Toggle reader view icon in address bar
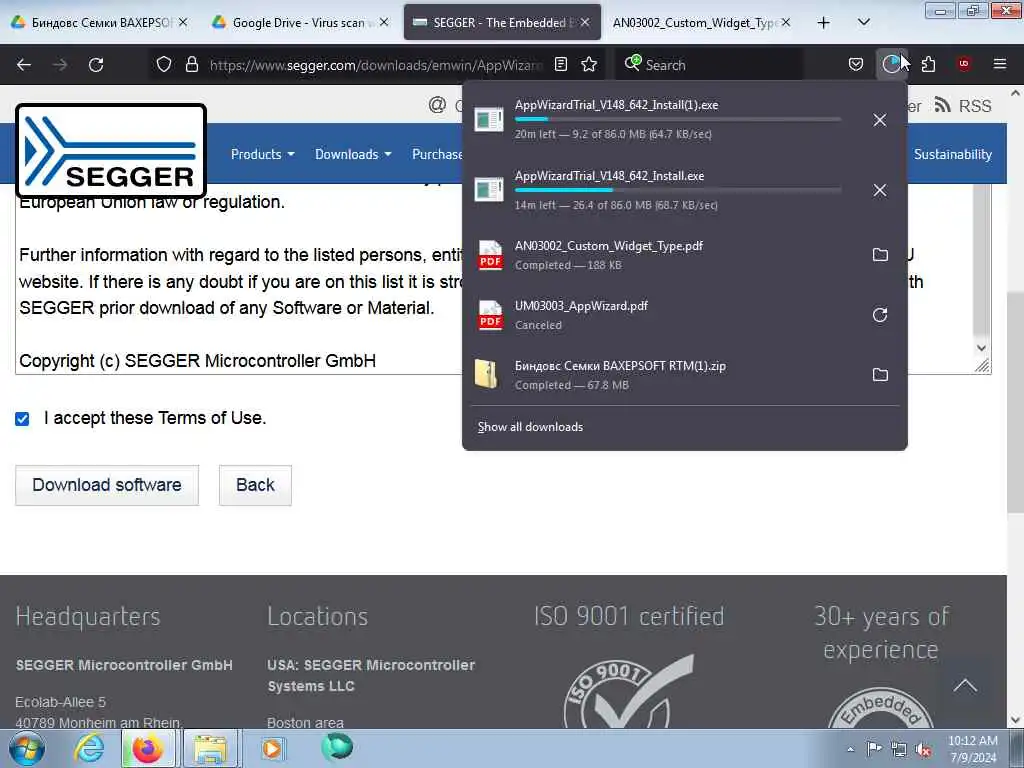Viewport: 1024px width, 768px height. [x=560, y=64]
